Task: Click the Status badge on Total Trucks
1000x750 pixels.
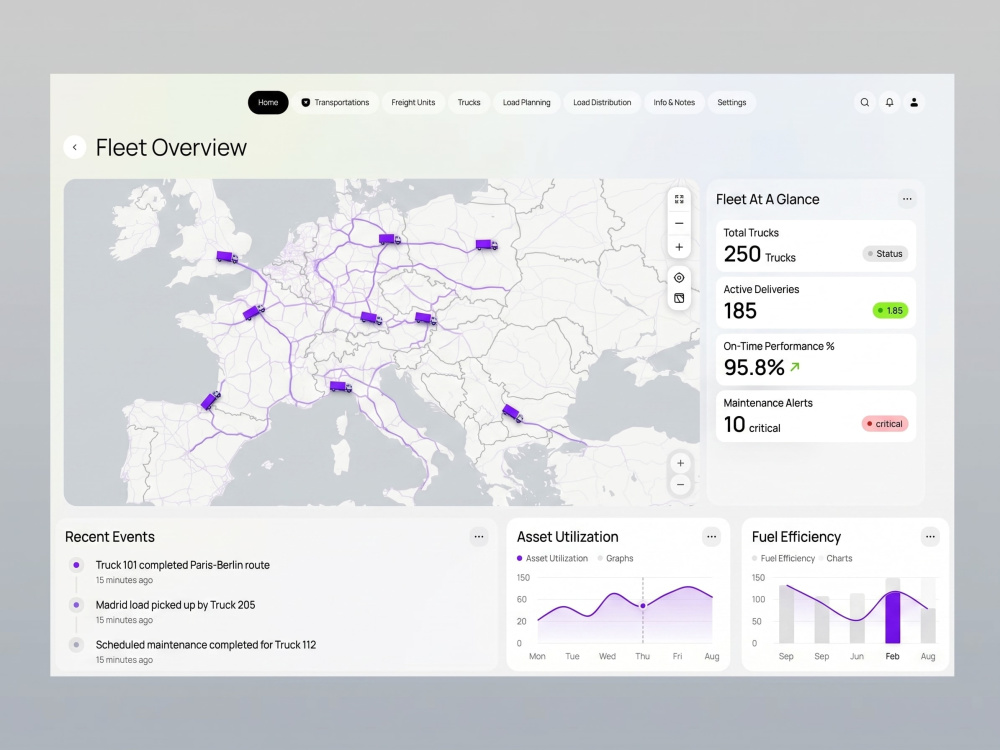Action: 885,254
